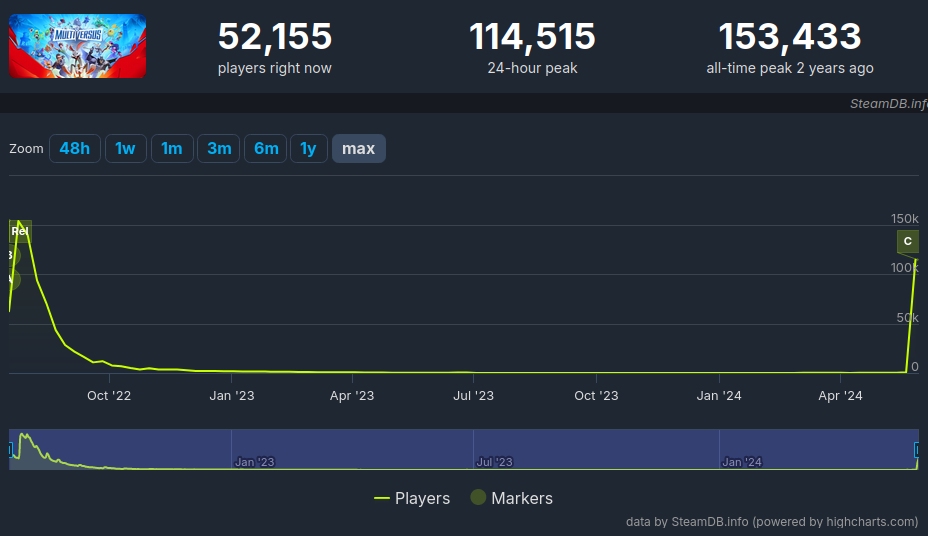Image resolution: width=928 pixels, height=536 pixels.
Task: Set chart zoom to 48h
Action: tap(74, 149)
